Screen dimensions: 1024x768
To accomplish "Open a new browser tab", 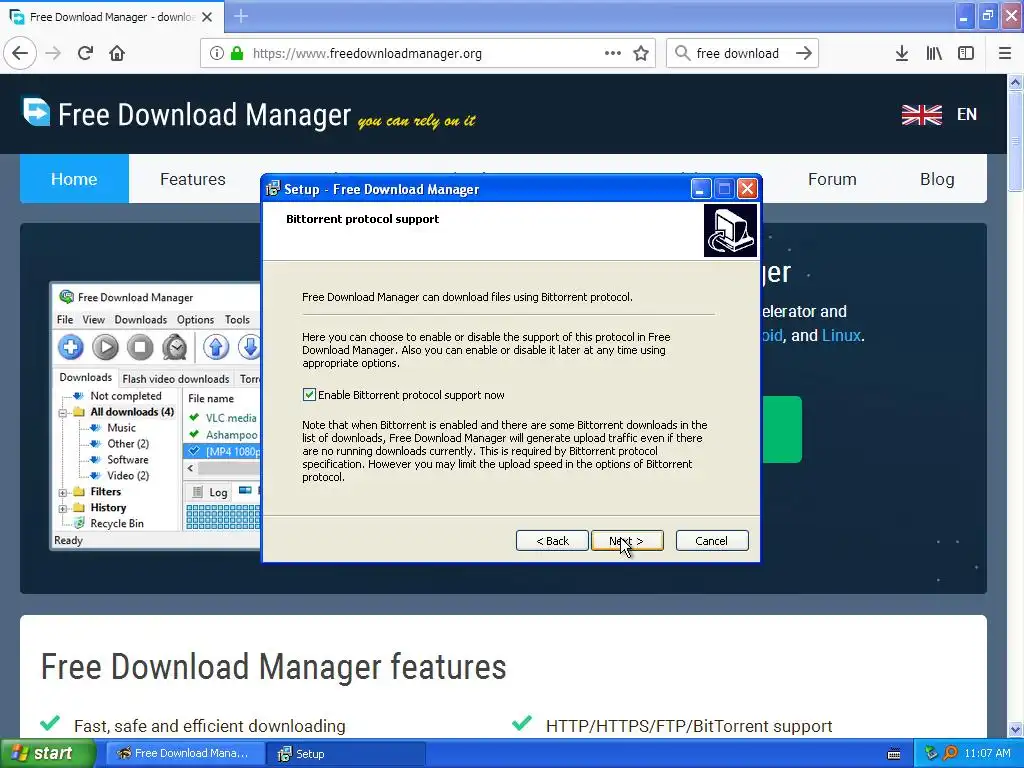I will tap(240, 16).
